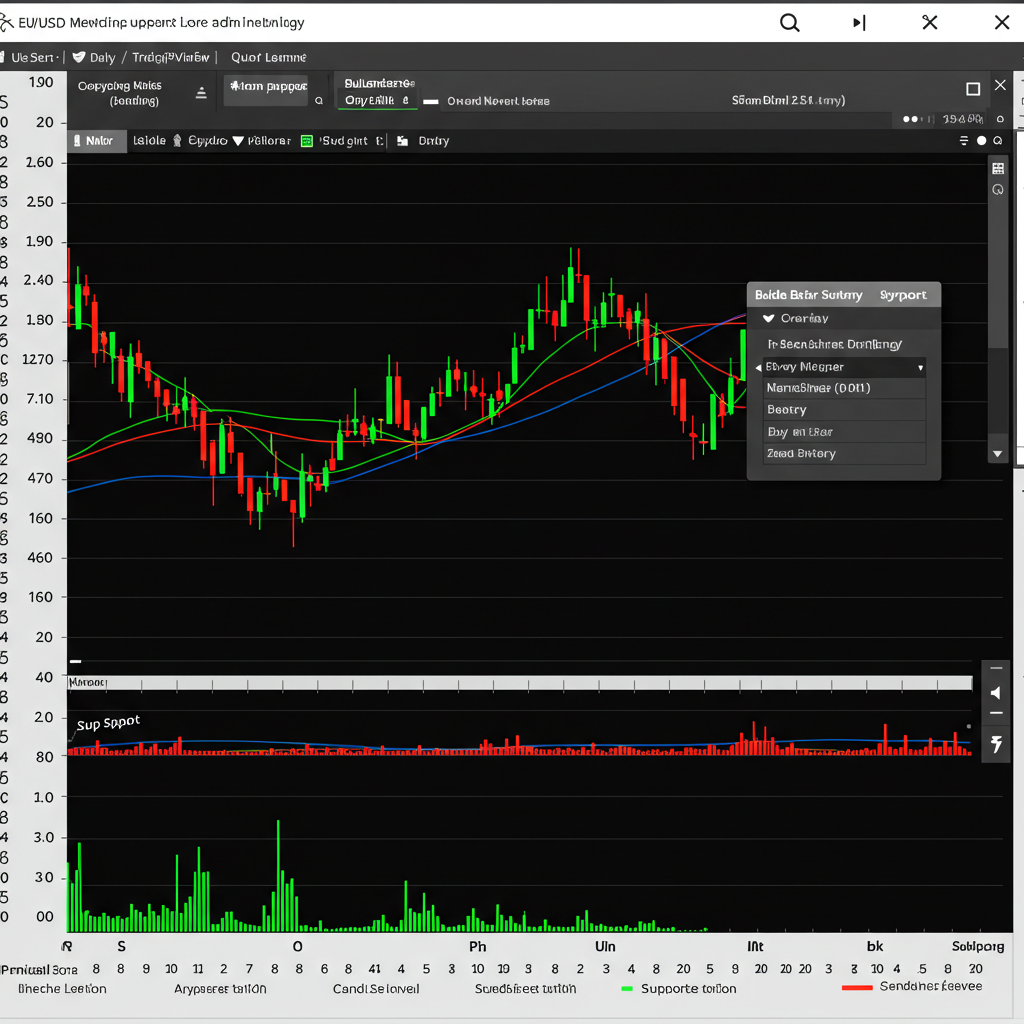Click the 394 value readout near top right

click(x=963, y=119)
